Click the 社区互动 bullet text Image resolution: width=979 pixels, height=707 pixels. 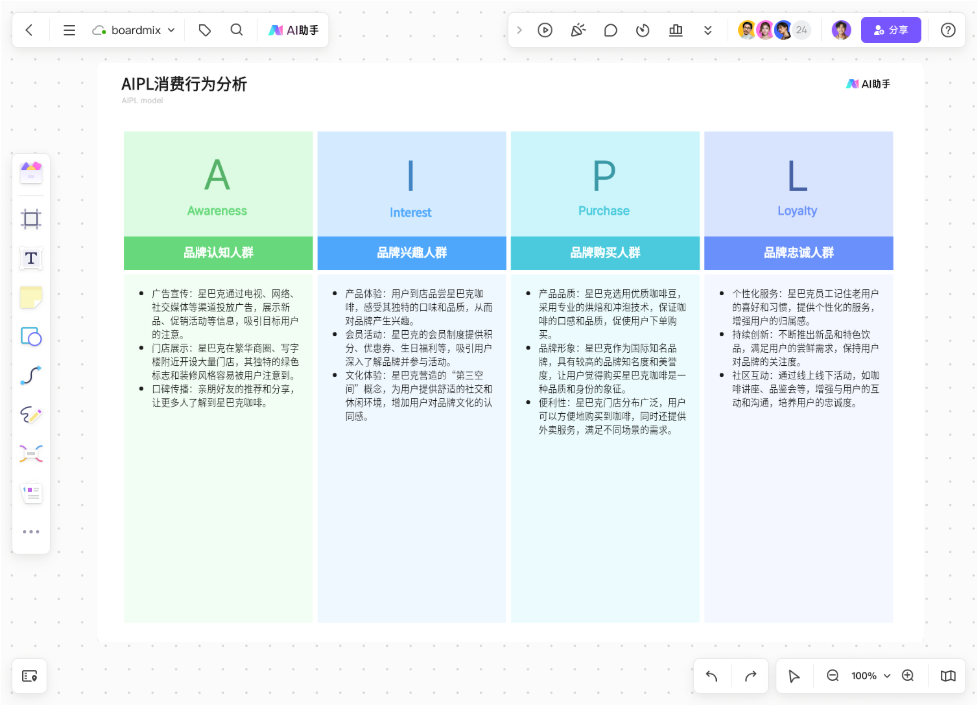pyautogui.click(x=805, y=389)
